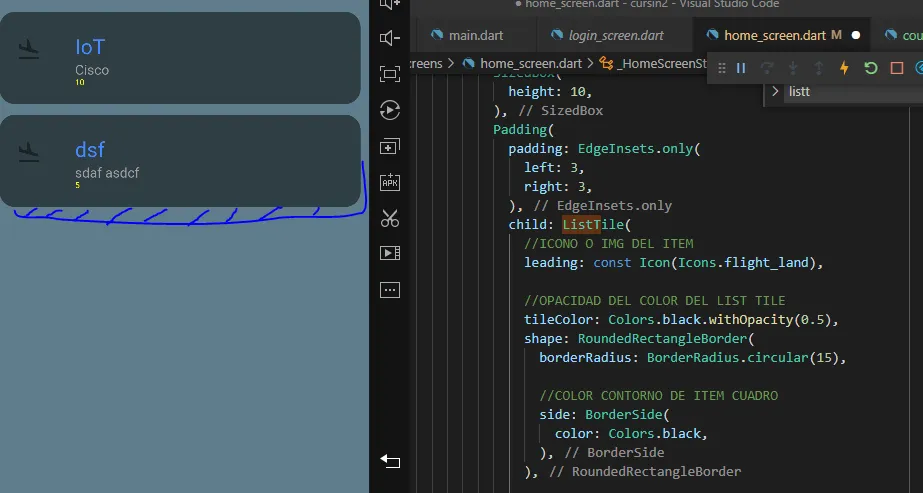Open the IoT Cisco list tile
This screenshot has width=923, height=493.
pyautogui.click(x=180, y=58)
